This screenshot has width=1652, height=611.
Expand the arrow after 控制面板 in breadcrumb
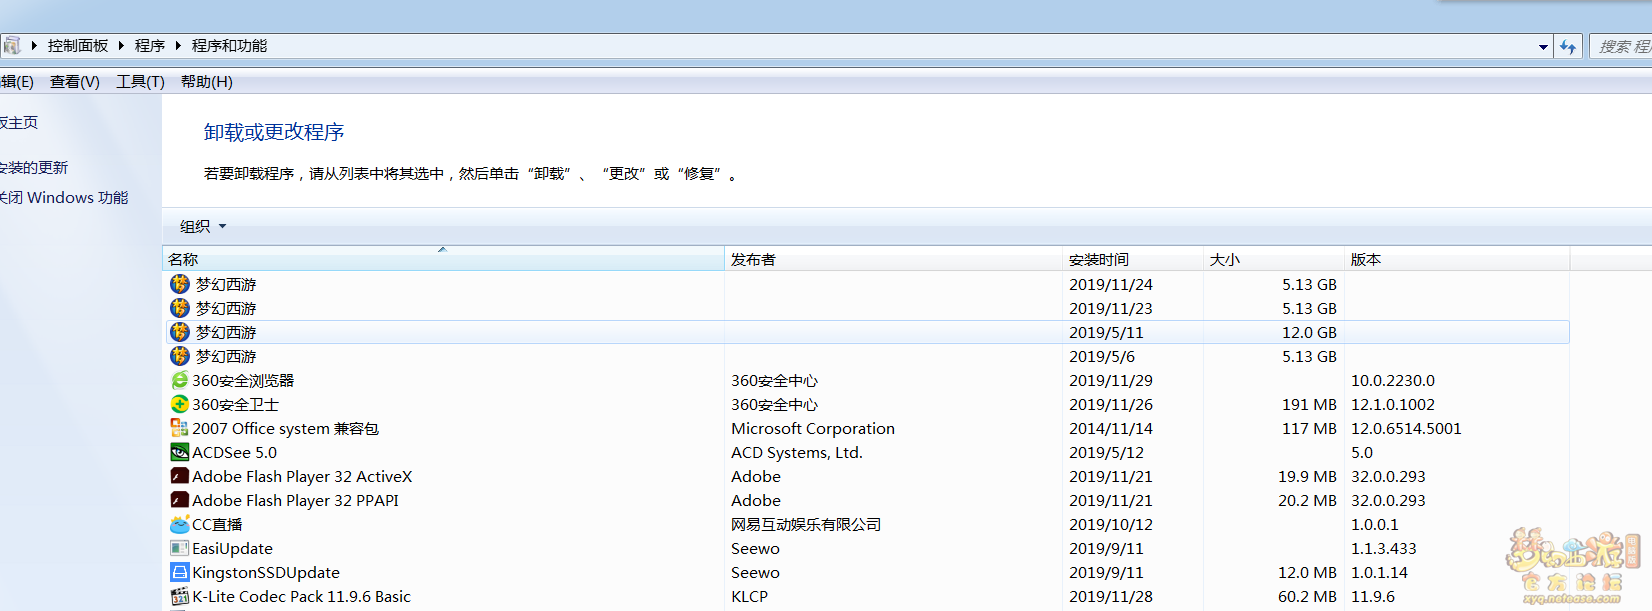[x=121, y=46]
